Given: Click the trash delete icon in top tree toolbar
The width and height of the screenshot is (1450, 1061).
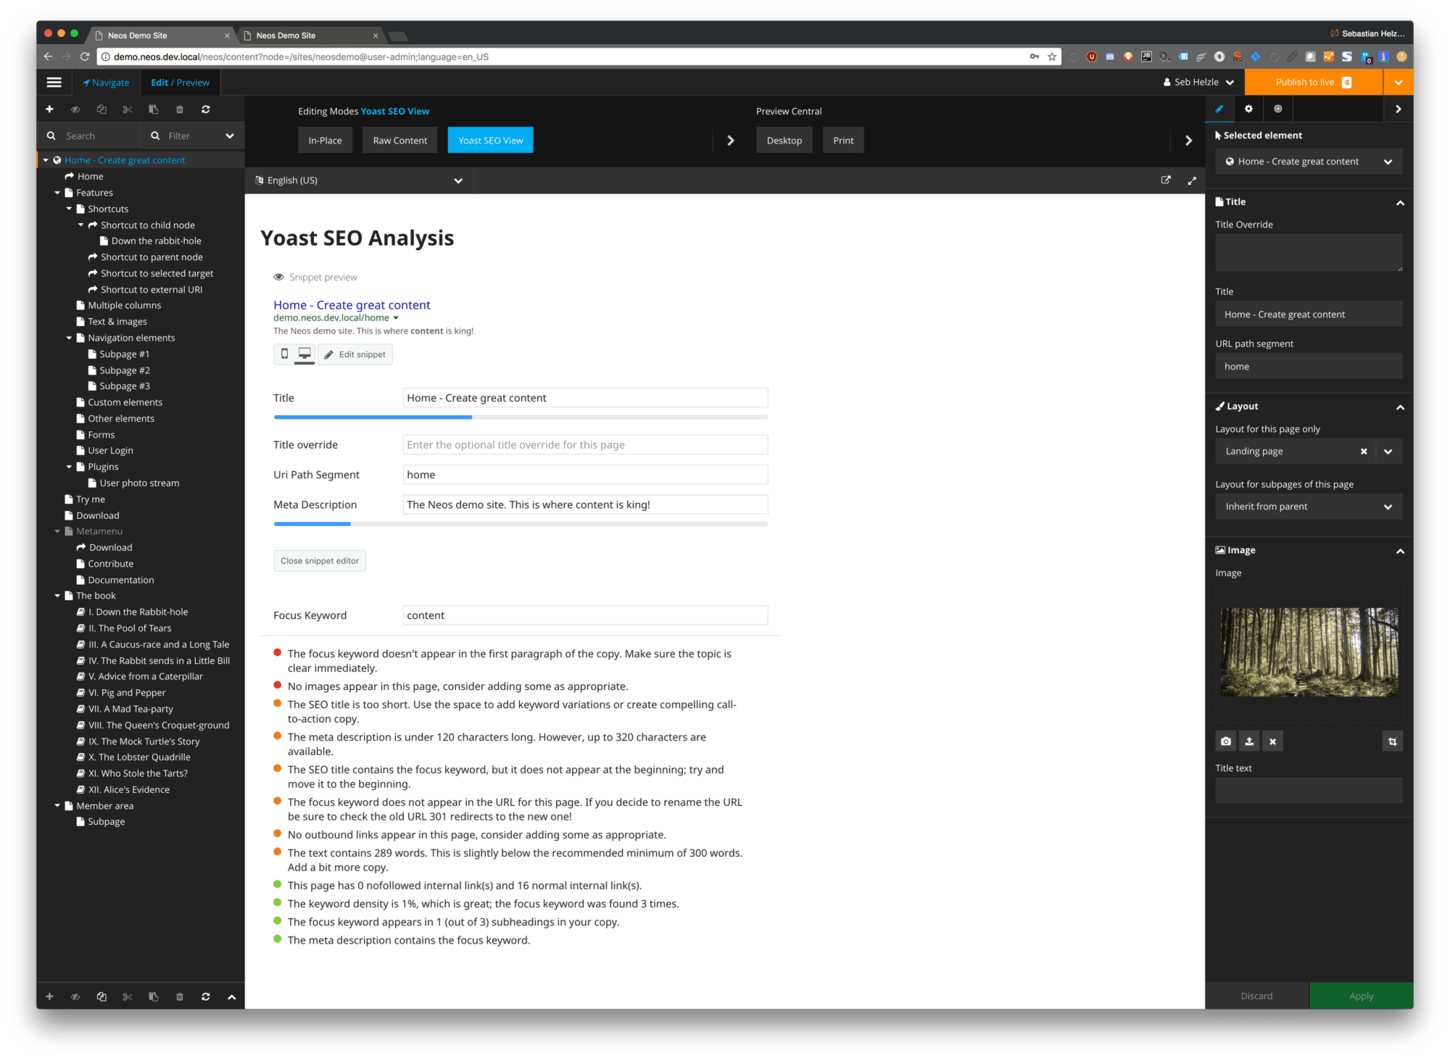Looking at the screenshot, I should pyautogui.click(x=180, y=109).
